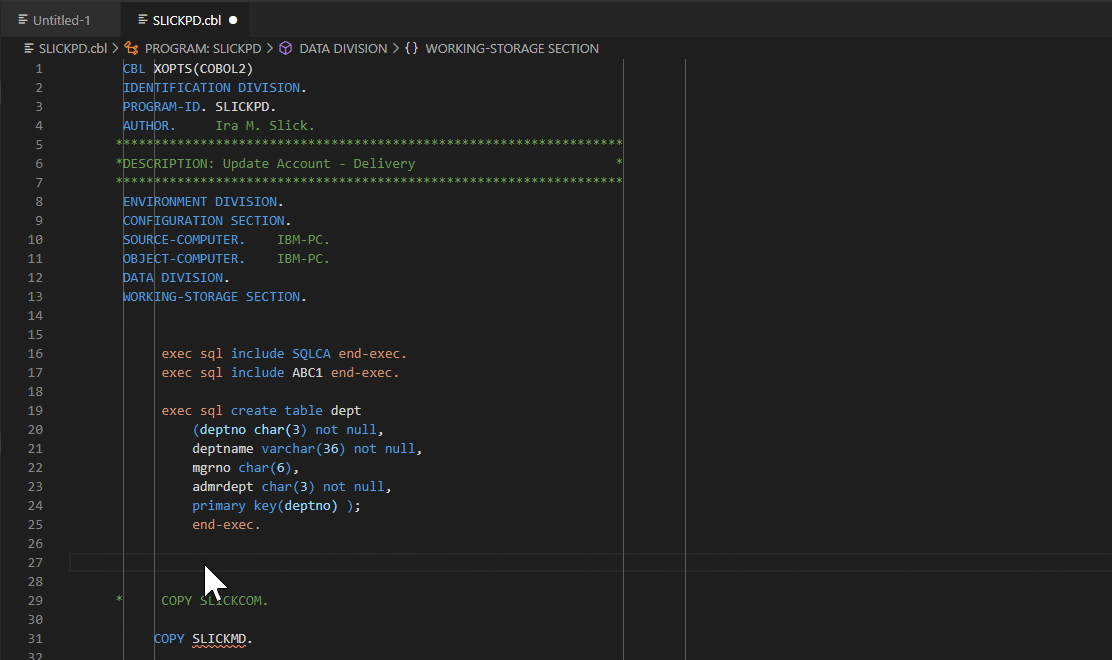The height and width of the screenshot is (660, 1112).
Task: Click the DATA DIVISION cube icon
Action: (x=286, y=48)
